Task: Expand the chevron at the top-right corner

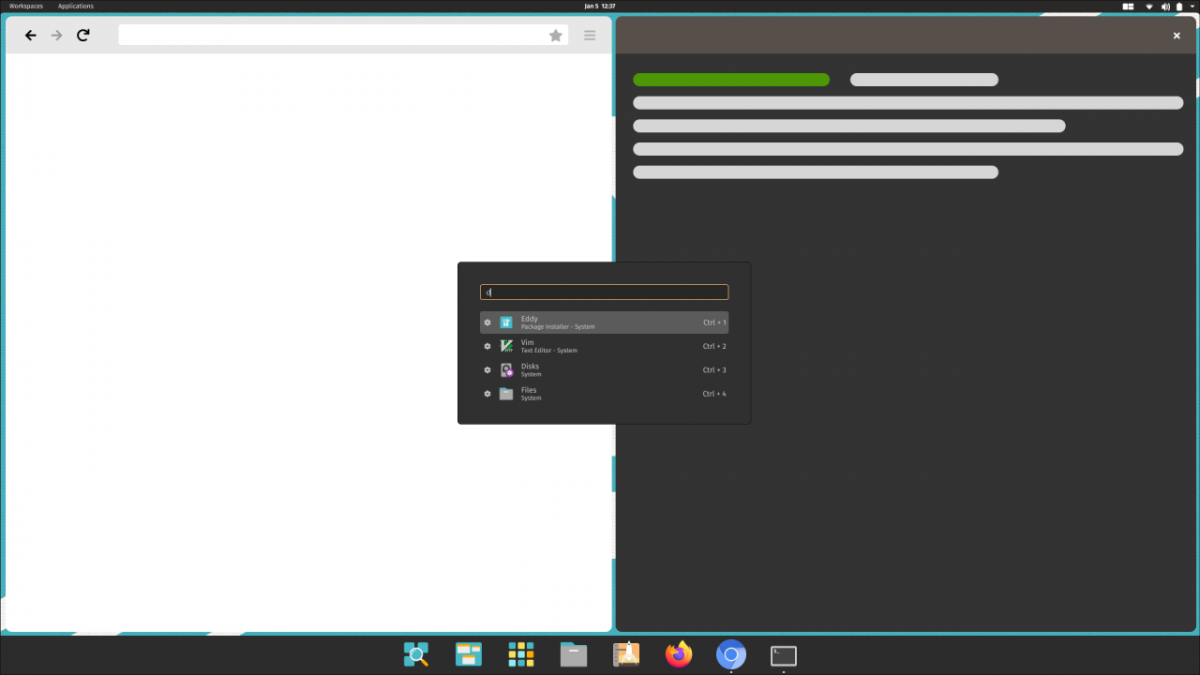Action: [x=1192, y=6]
